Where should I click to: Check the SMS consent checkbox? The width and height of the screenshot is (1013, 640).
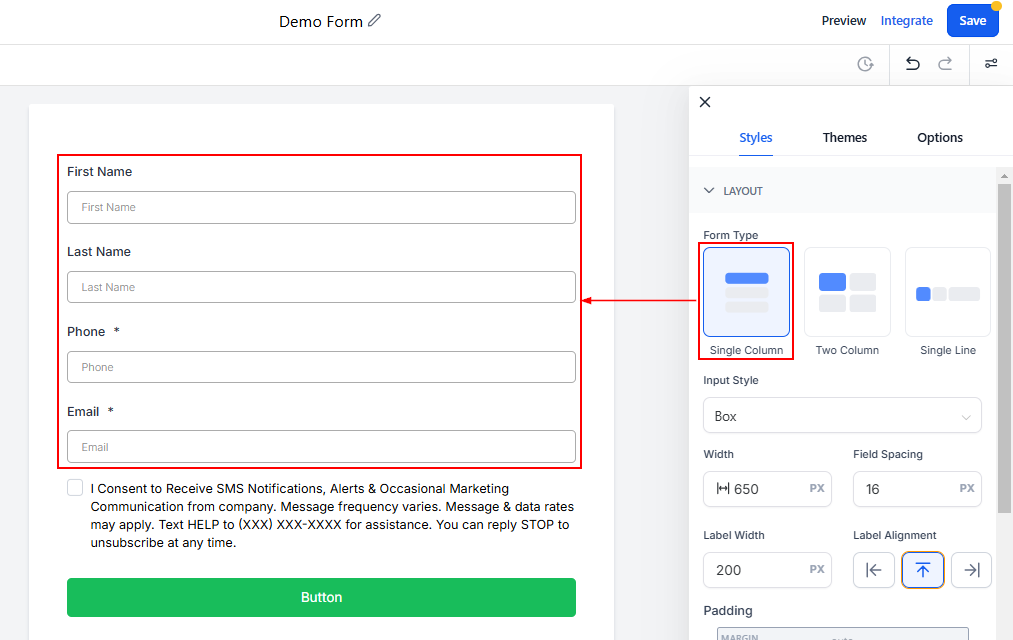75,488
